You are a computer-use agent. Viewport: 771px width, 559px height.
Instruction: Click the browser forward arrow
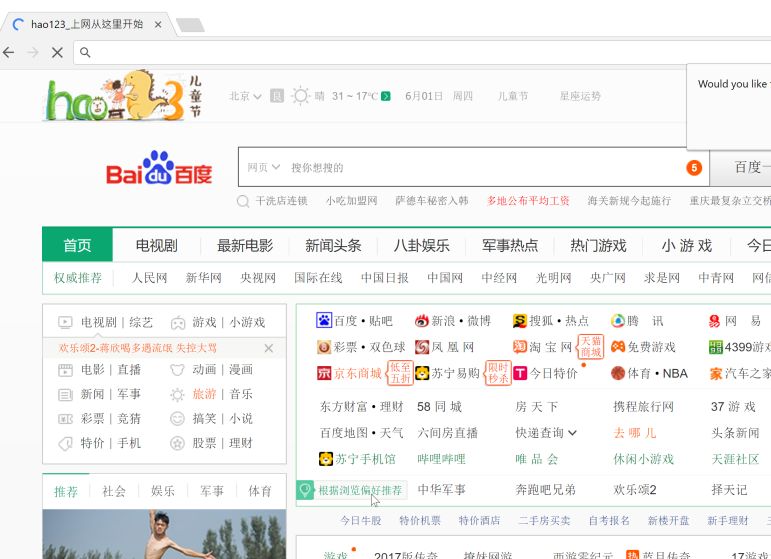[x=33, y=52]
